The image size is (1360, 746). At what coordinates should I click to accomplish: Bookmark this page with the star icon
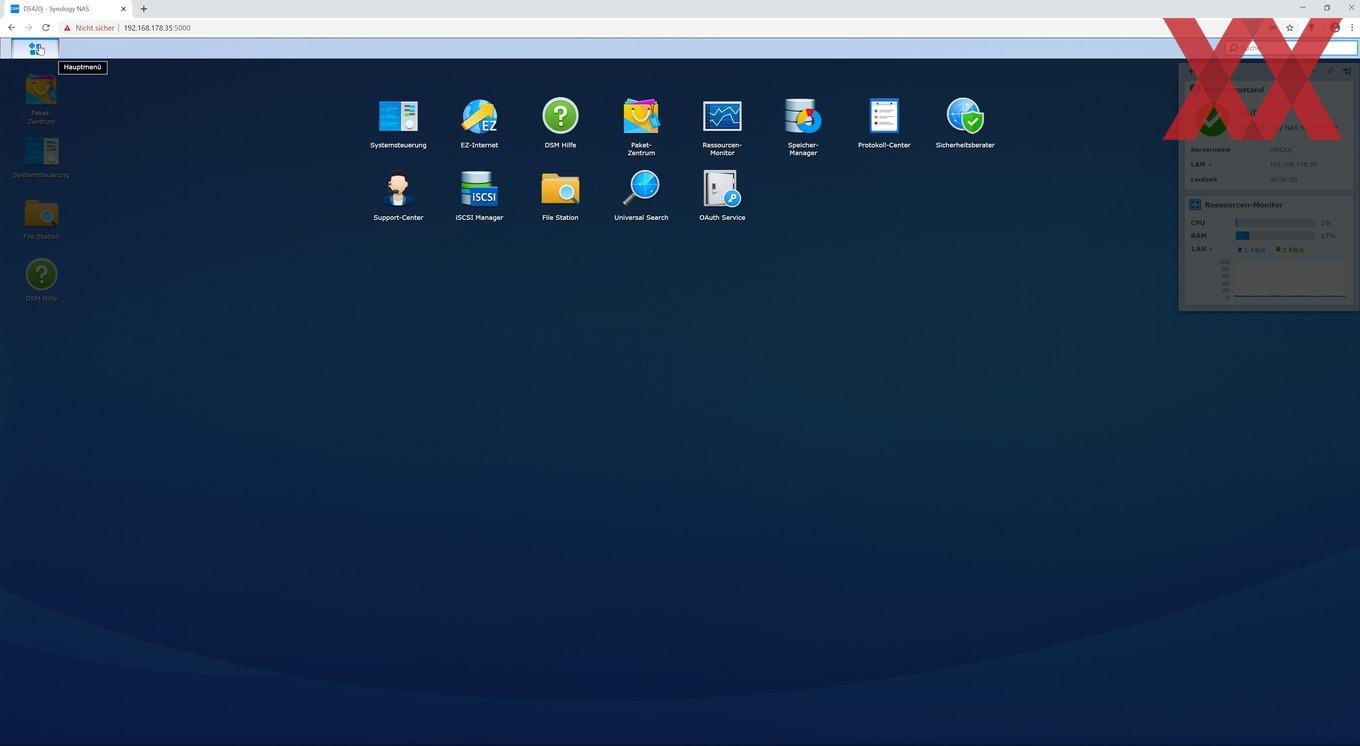click(x=1290, y=27)
